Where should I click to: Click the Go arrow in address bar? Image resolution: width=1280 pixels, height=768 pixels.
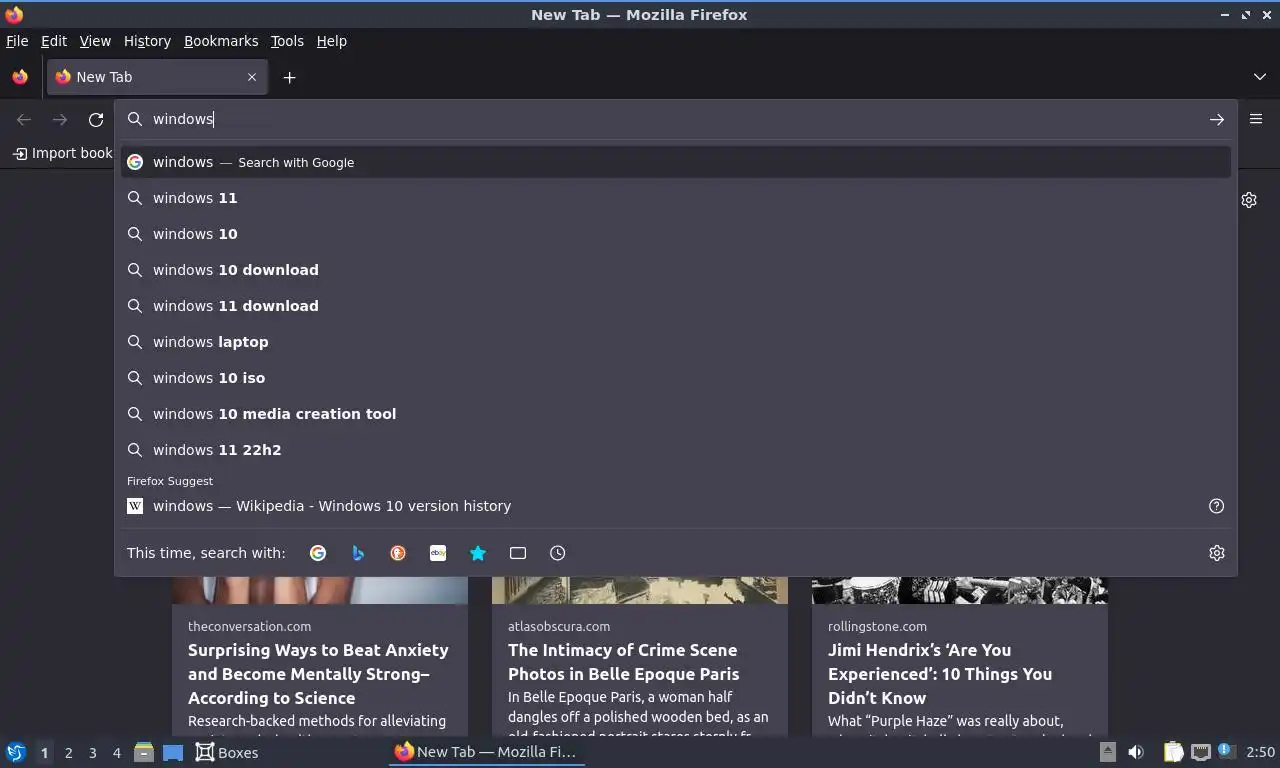coord(1217,119)
